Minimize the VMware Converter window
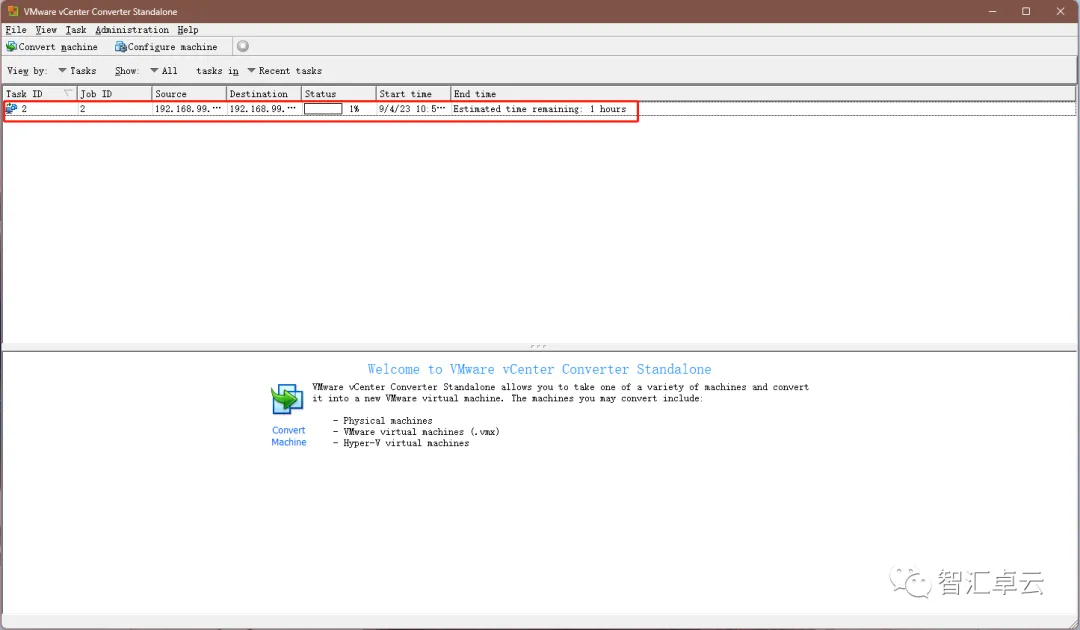Viewport: 1080px width, 630px height. pyautogui.click(x=993, y=11)
